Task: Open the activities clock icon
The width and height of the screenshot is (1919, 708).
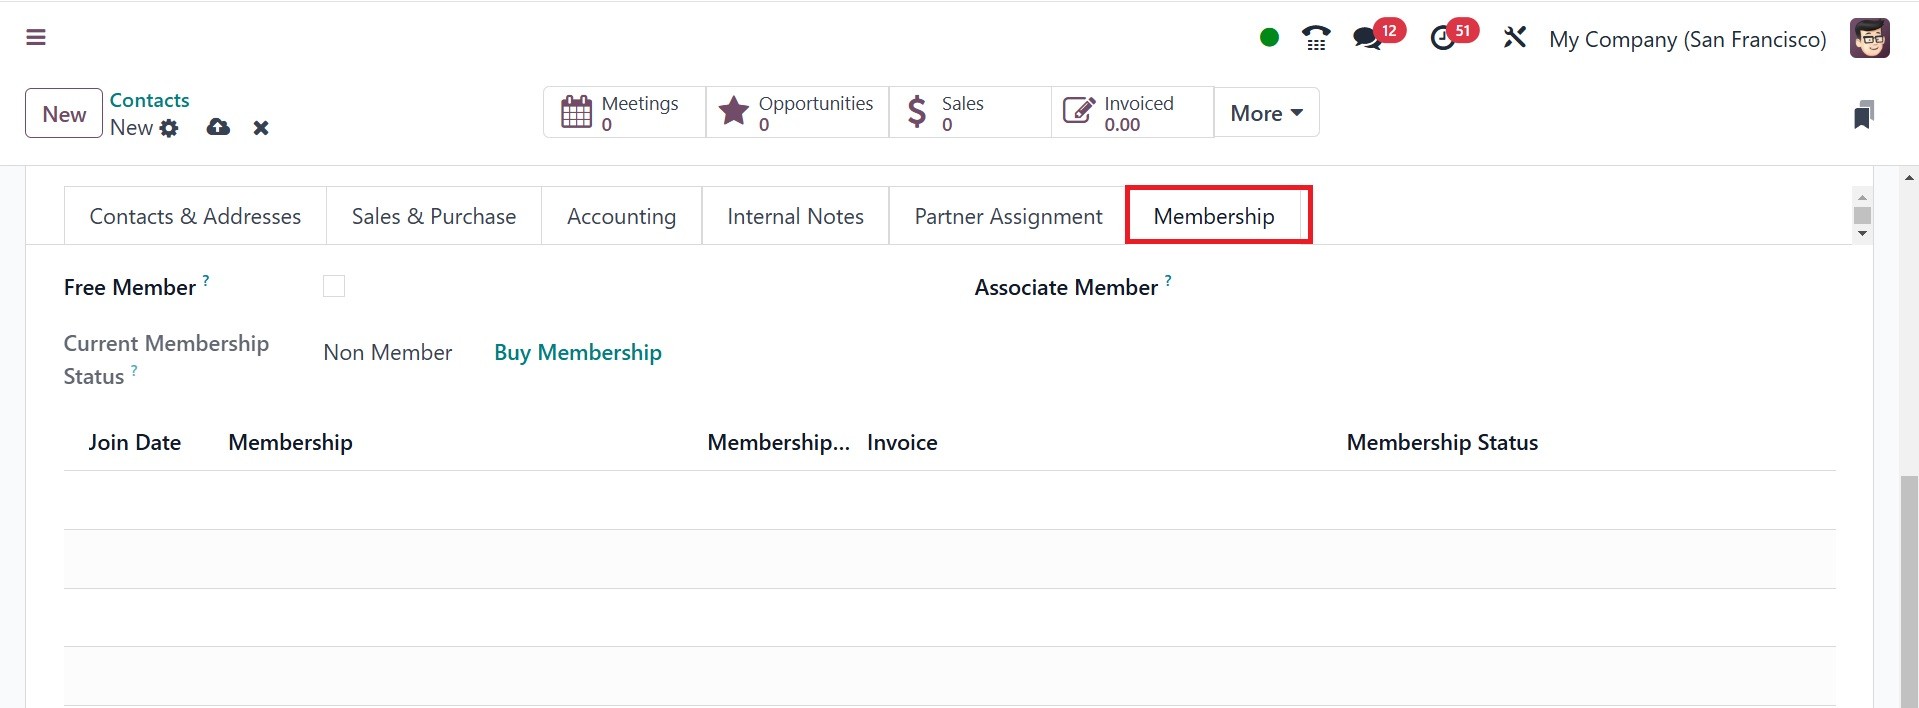Action: click(1442, 39)
